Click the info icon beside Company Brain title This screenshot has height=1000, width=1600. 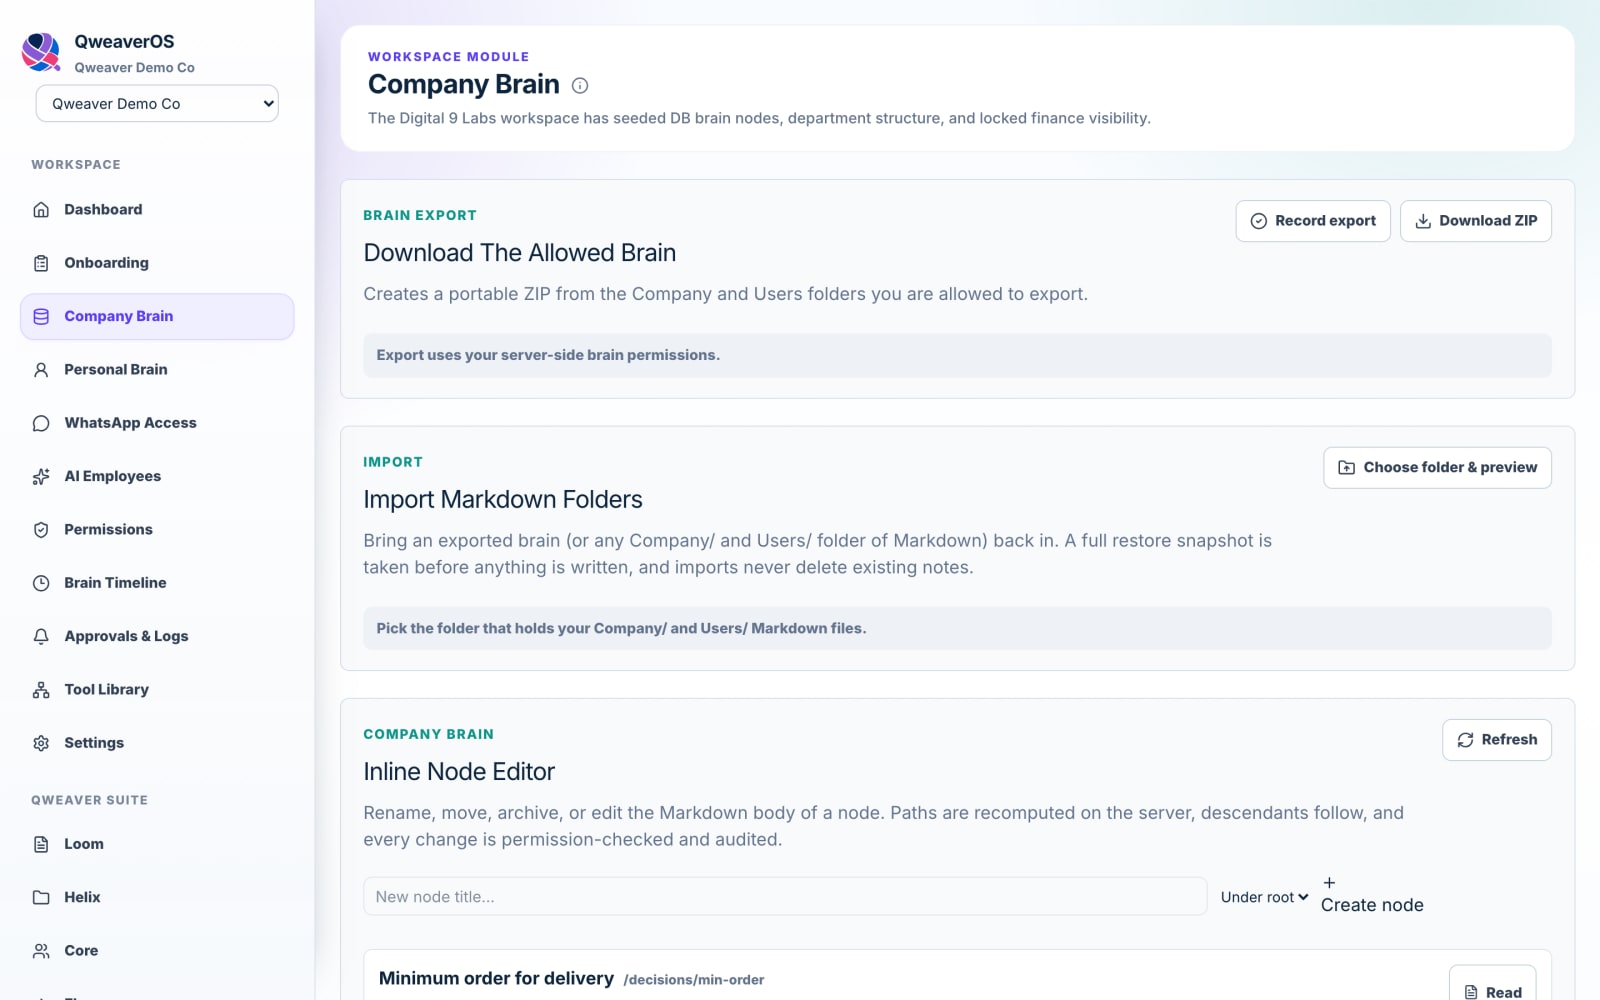point(580,86)
